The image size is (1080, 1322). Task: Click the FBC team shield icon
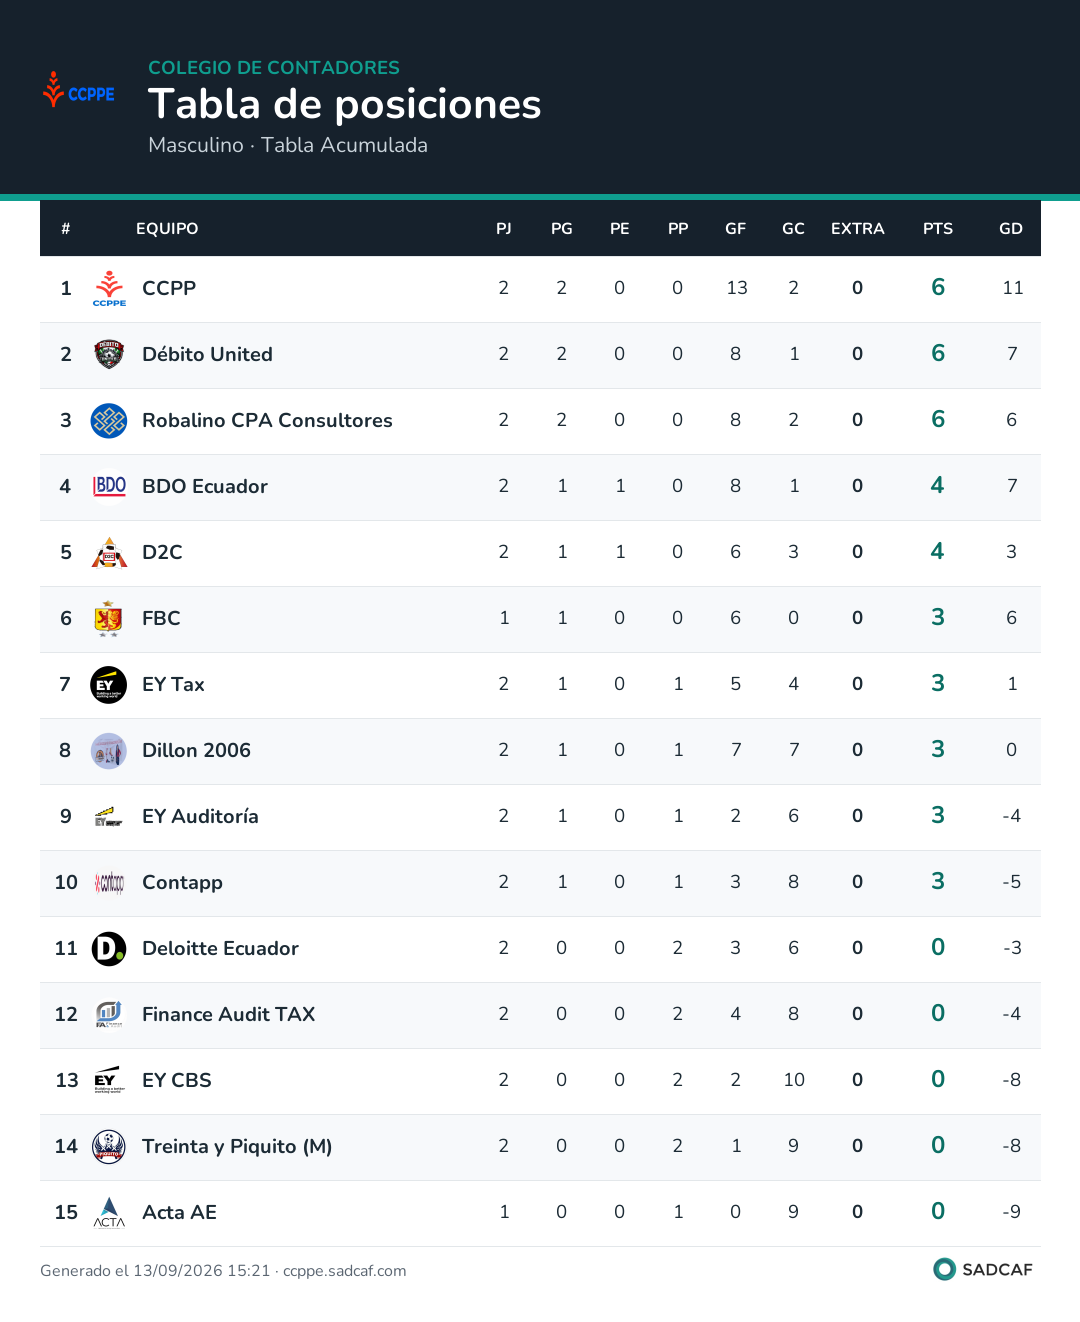(x=109, y=618)
